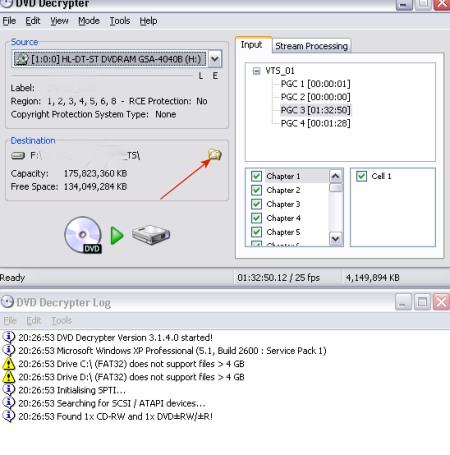Click the green play decrypt button
Viewport: 450px width, 455px height.
(117, 236)
